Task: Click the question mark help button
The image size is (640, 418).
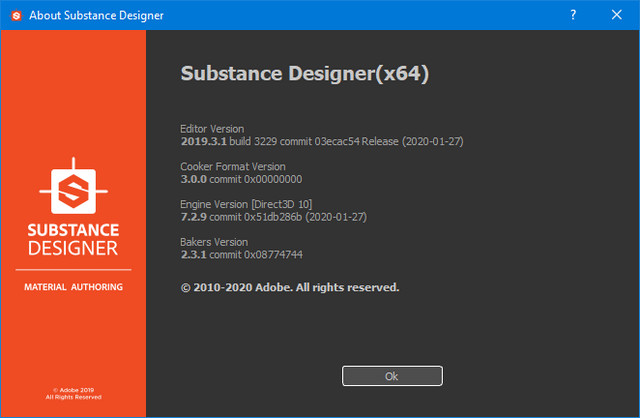Action: [x=573, y=15]
